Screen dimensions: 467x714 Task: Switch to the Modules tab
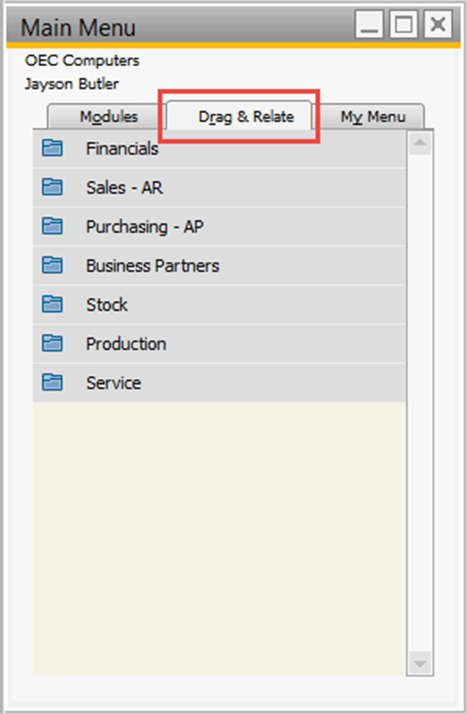pos(107,117)
